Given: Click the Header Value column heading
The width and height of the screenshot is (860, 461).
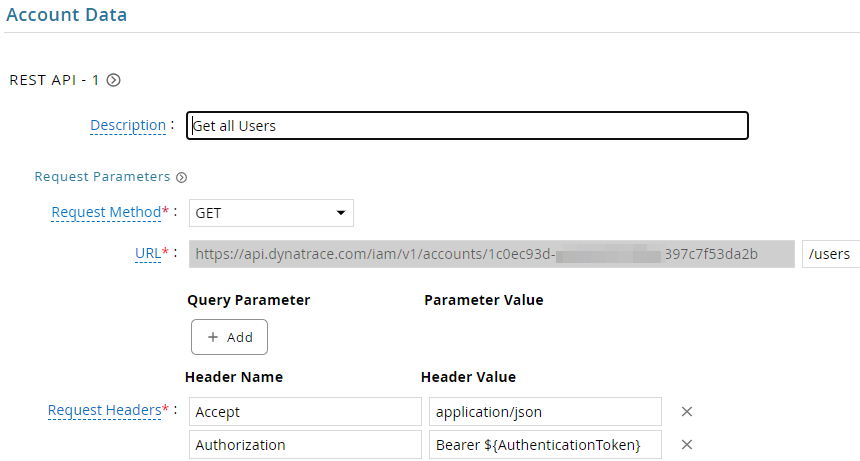Looking at the screenshot, I should point(468,377).
